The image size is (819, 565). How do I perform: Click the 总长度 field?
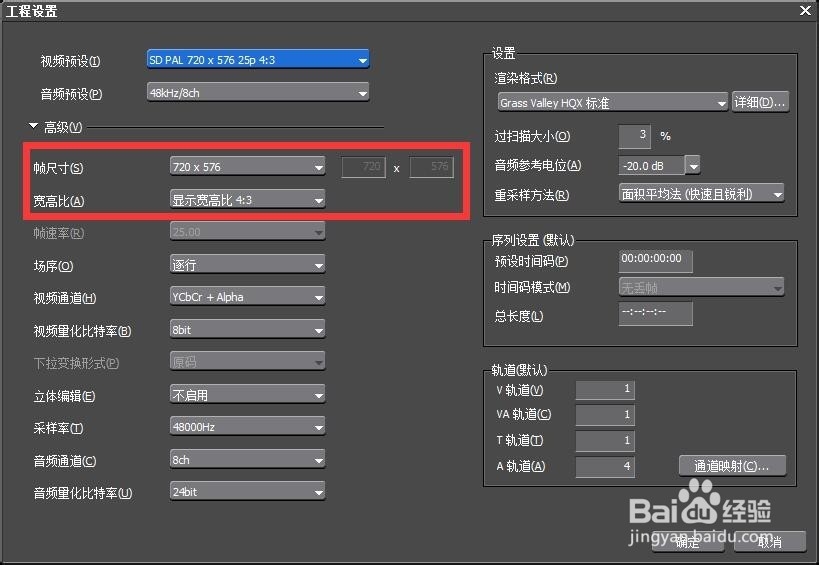point(656,313)
